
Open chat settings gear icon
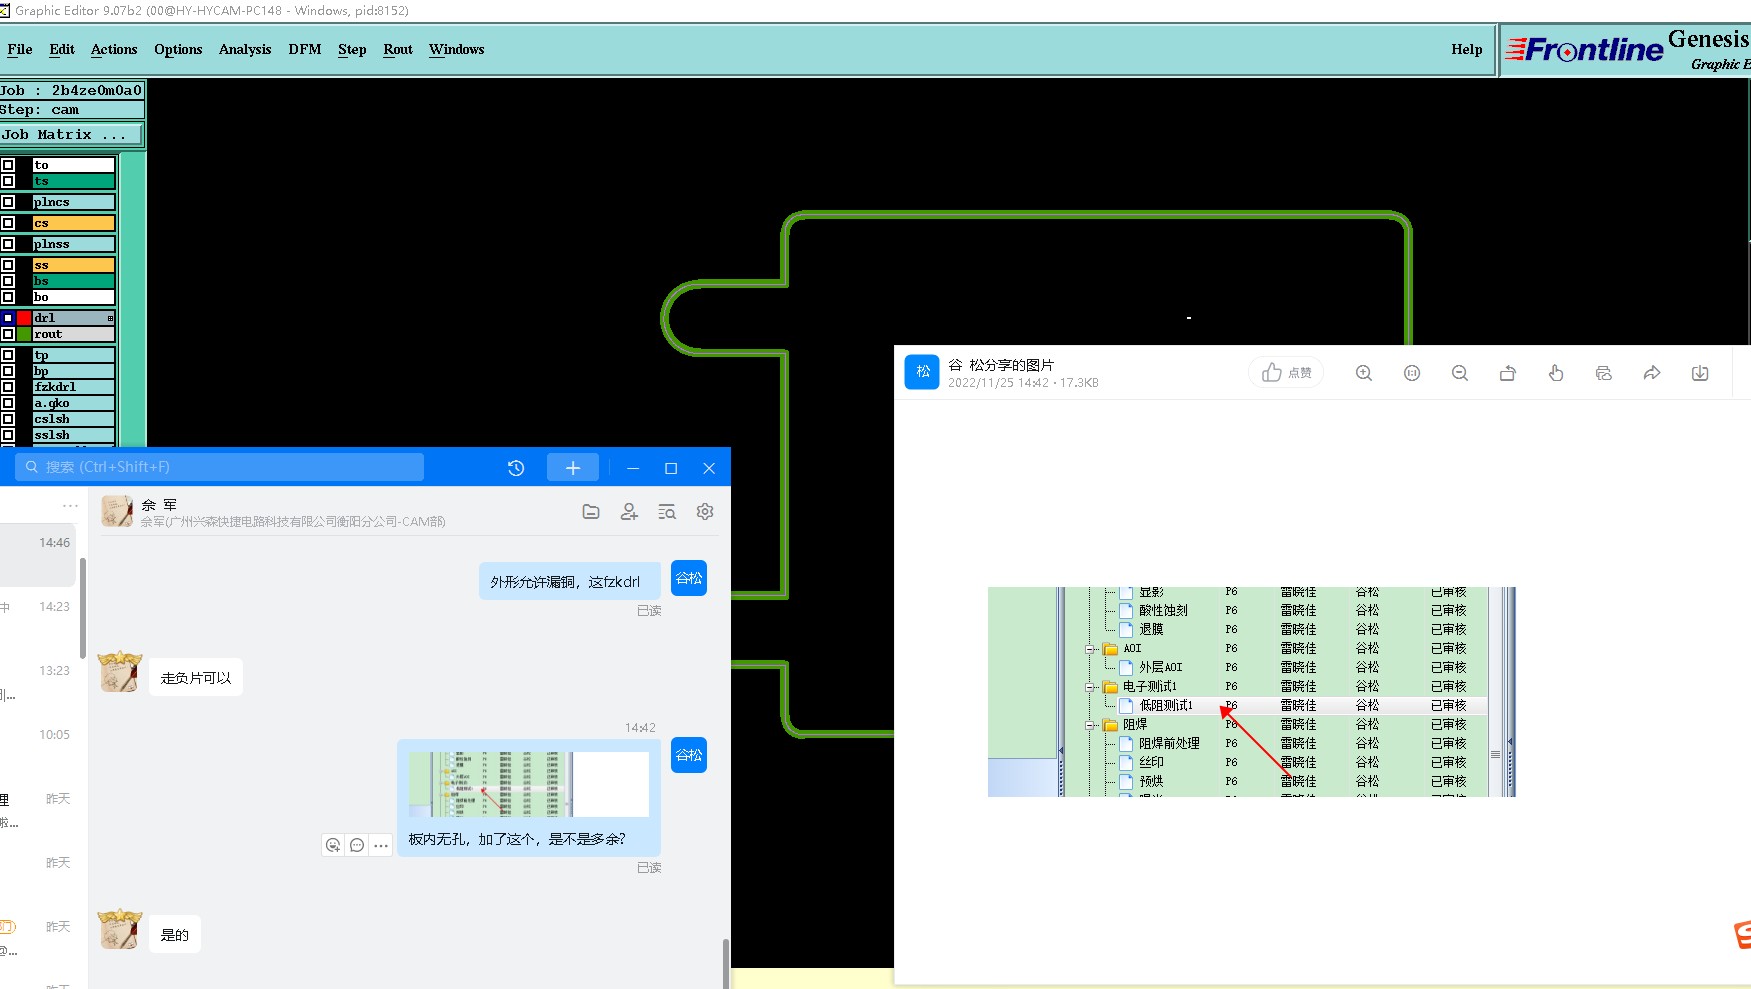click(705, 511)
